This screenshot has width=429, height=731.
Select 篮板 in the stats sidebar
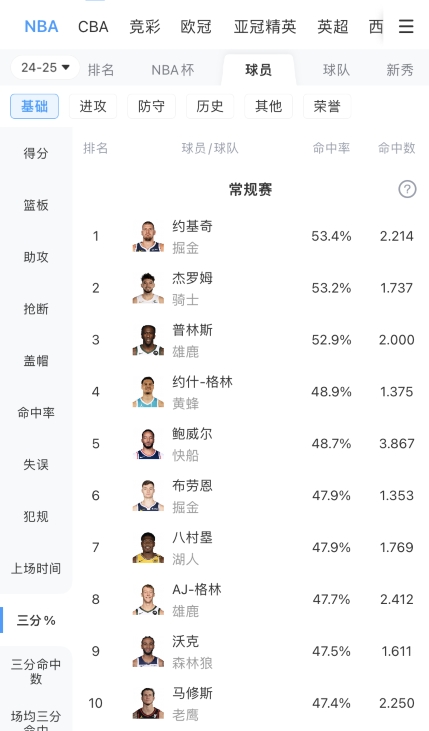[x=36, y=205]
